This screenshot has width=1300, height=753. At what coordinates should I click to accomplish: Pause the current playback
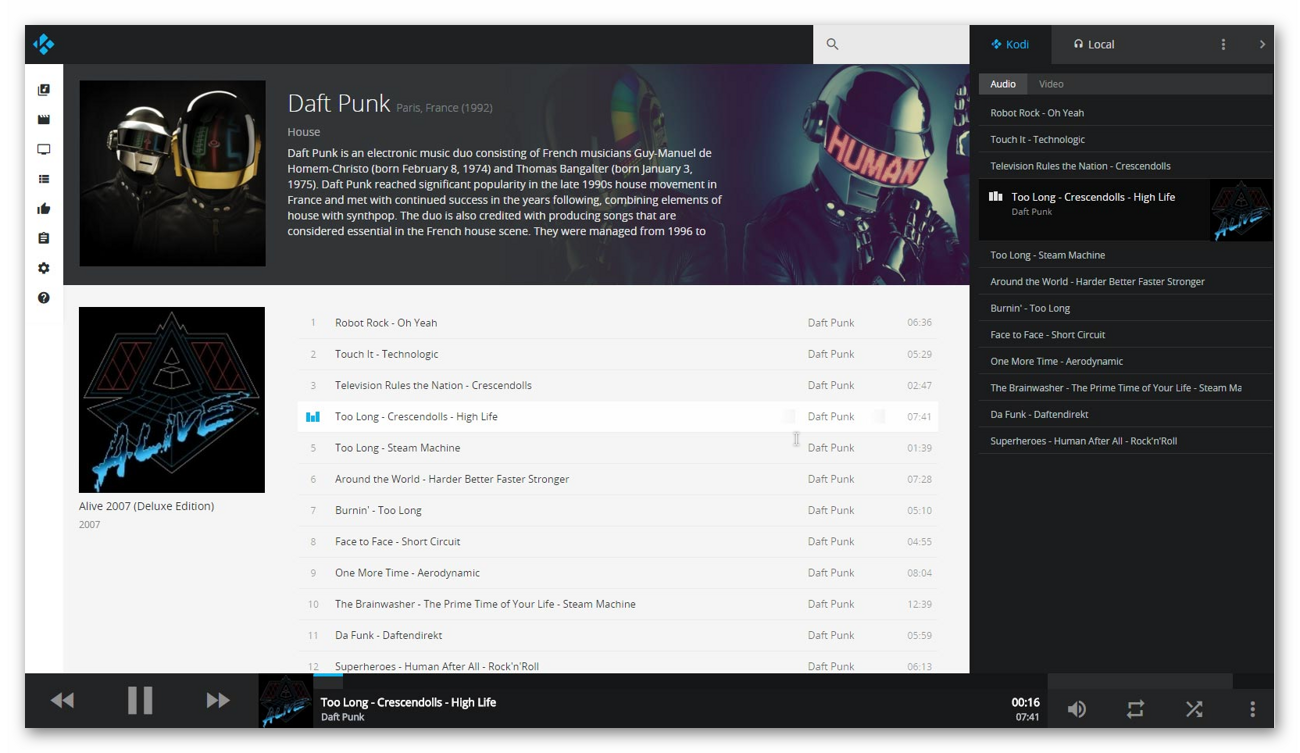click(140, 700)
